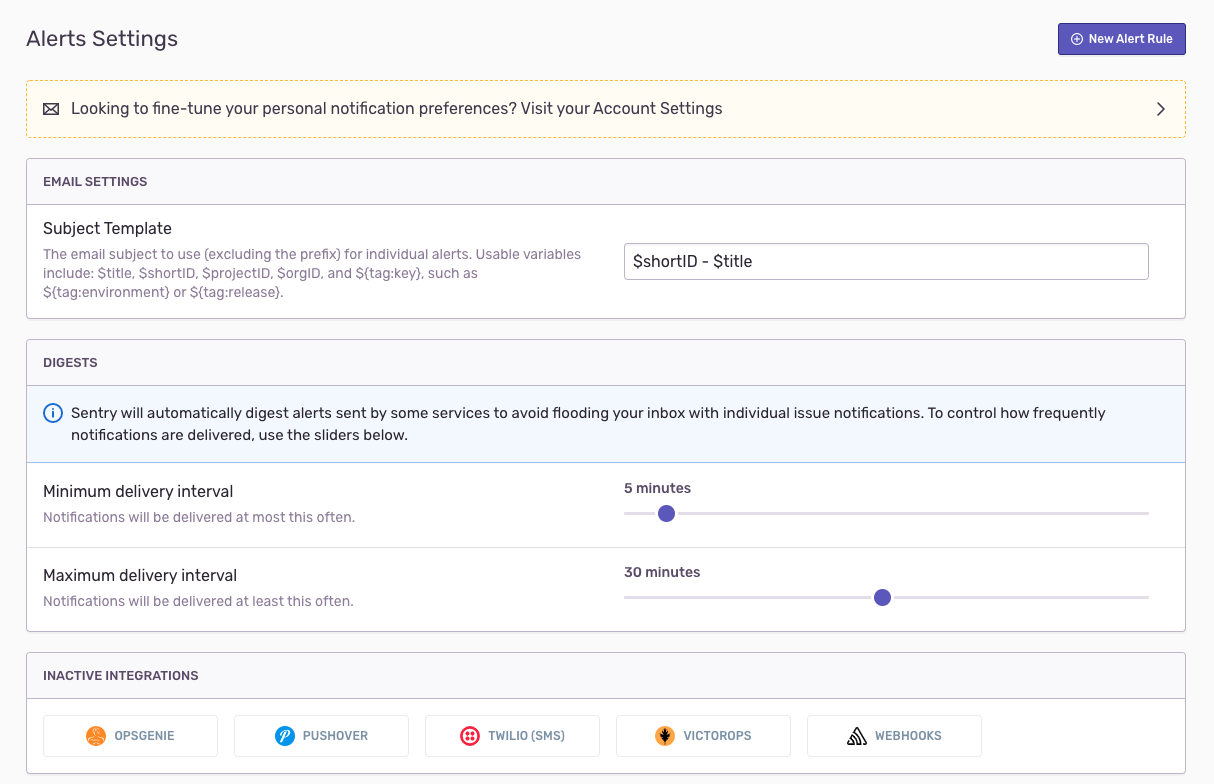Select the Twilio (SMS) logo icon

click(469, 736)
